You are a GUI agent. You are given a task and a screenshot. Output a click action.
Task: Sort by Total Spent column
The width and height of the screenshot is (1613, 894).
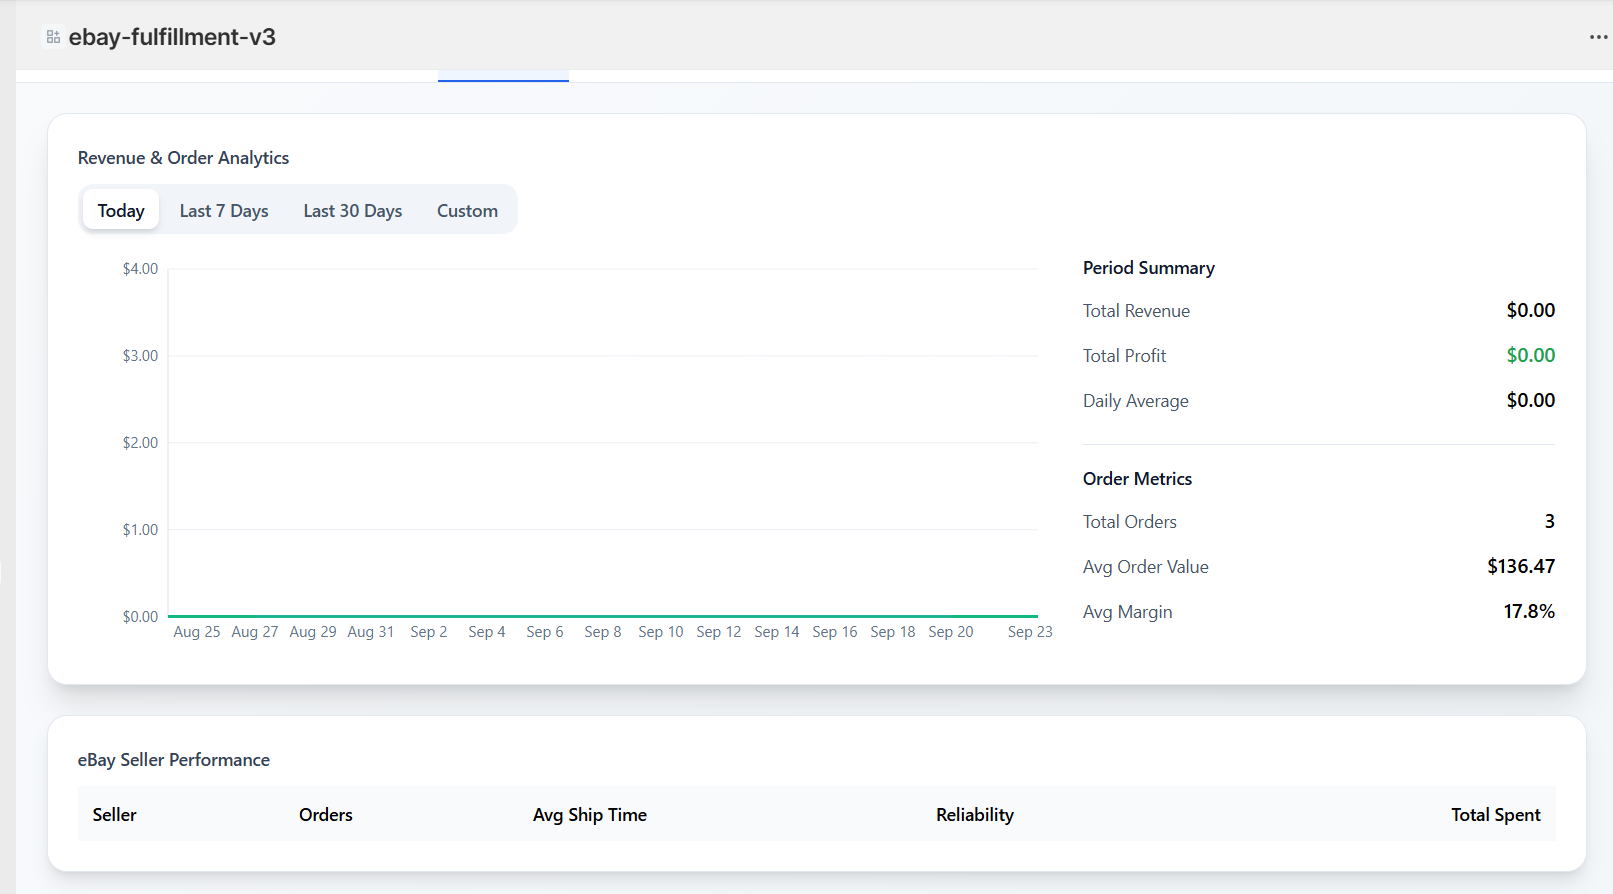1495,815
